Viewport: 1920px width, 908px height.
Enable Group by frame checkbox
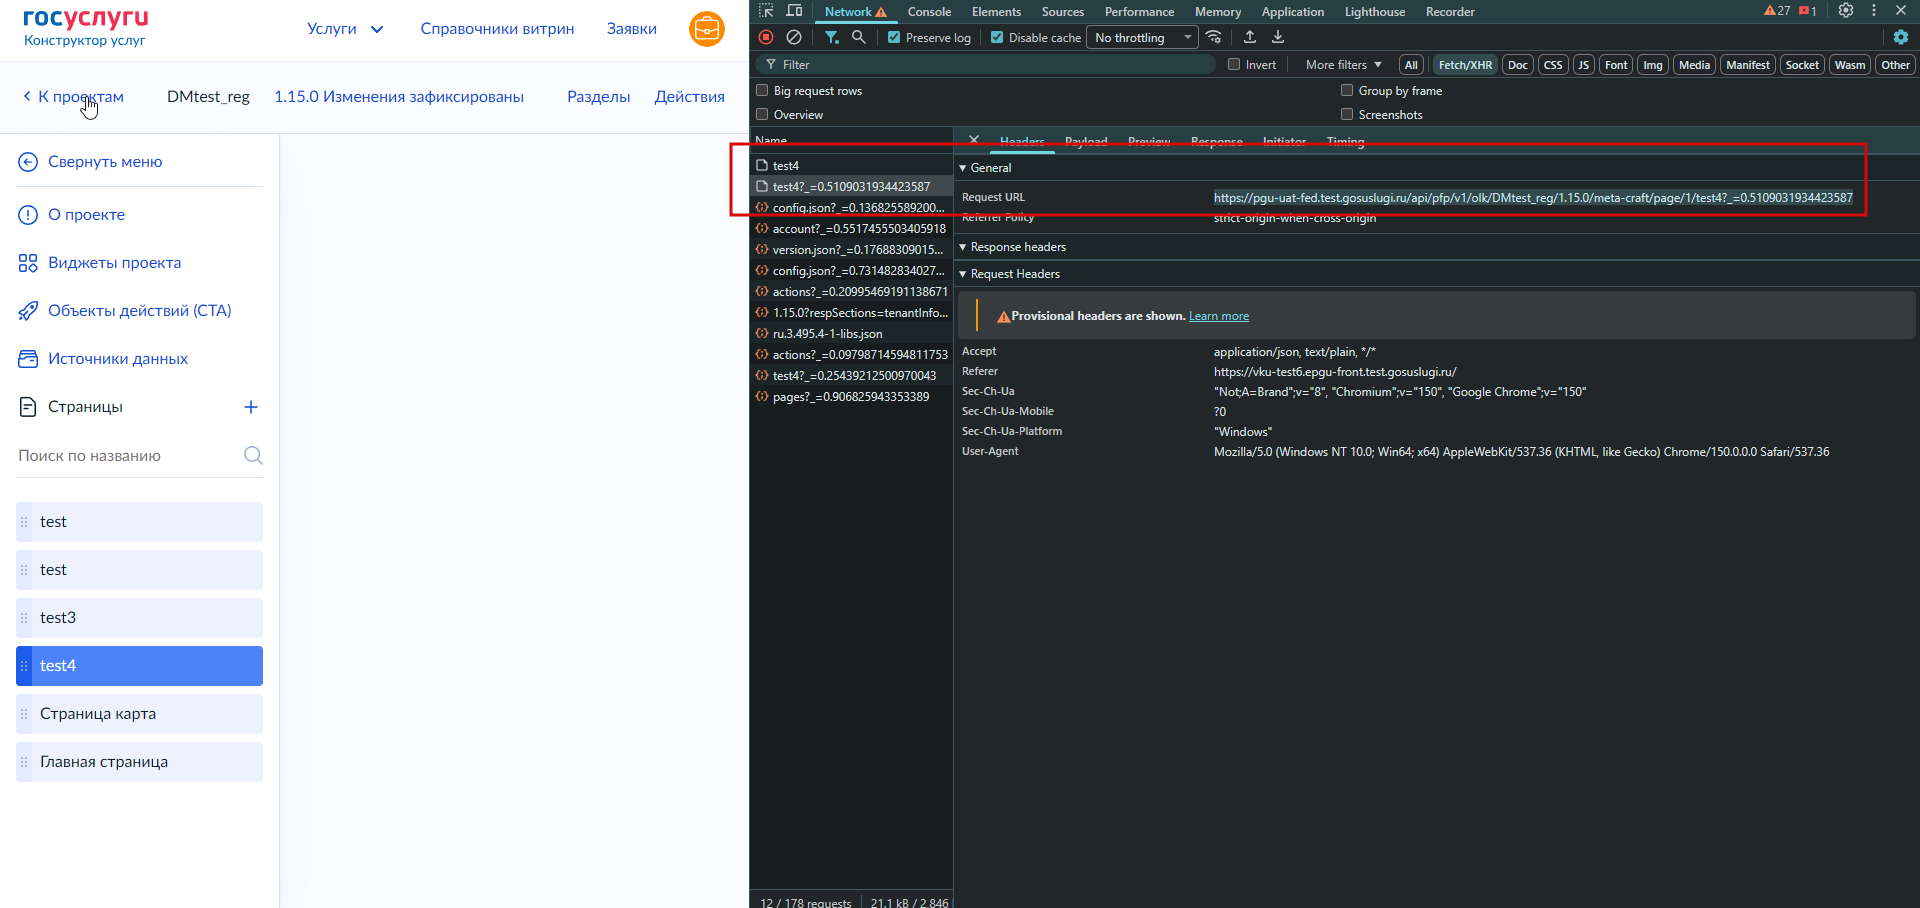point(1347,90)
